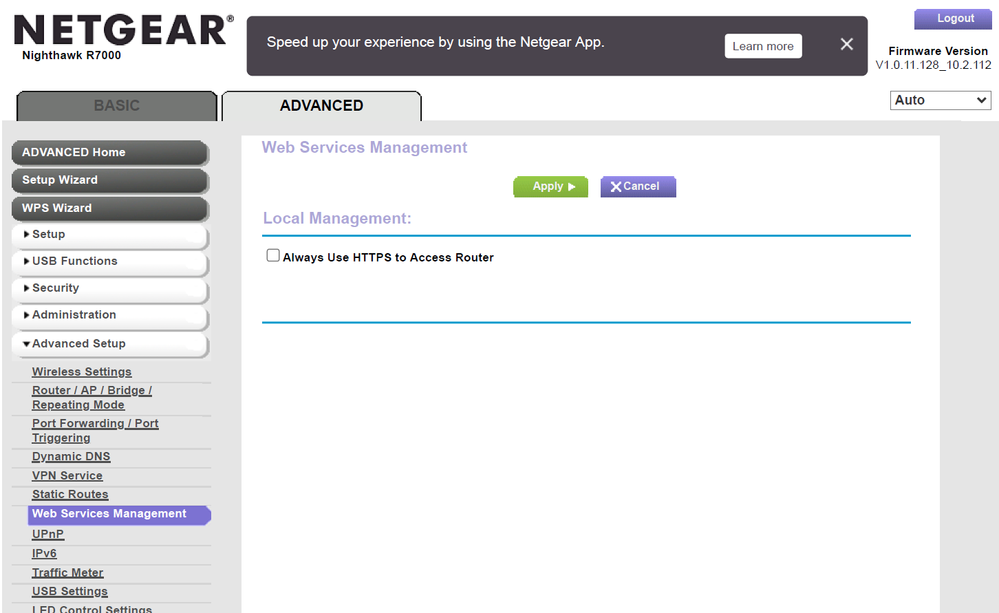This screenshot has width=999, height=613.
Task: Switch to the BASIC tab
Action: [x=117, y=106]
